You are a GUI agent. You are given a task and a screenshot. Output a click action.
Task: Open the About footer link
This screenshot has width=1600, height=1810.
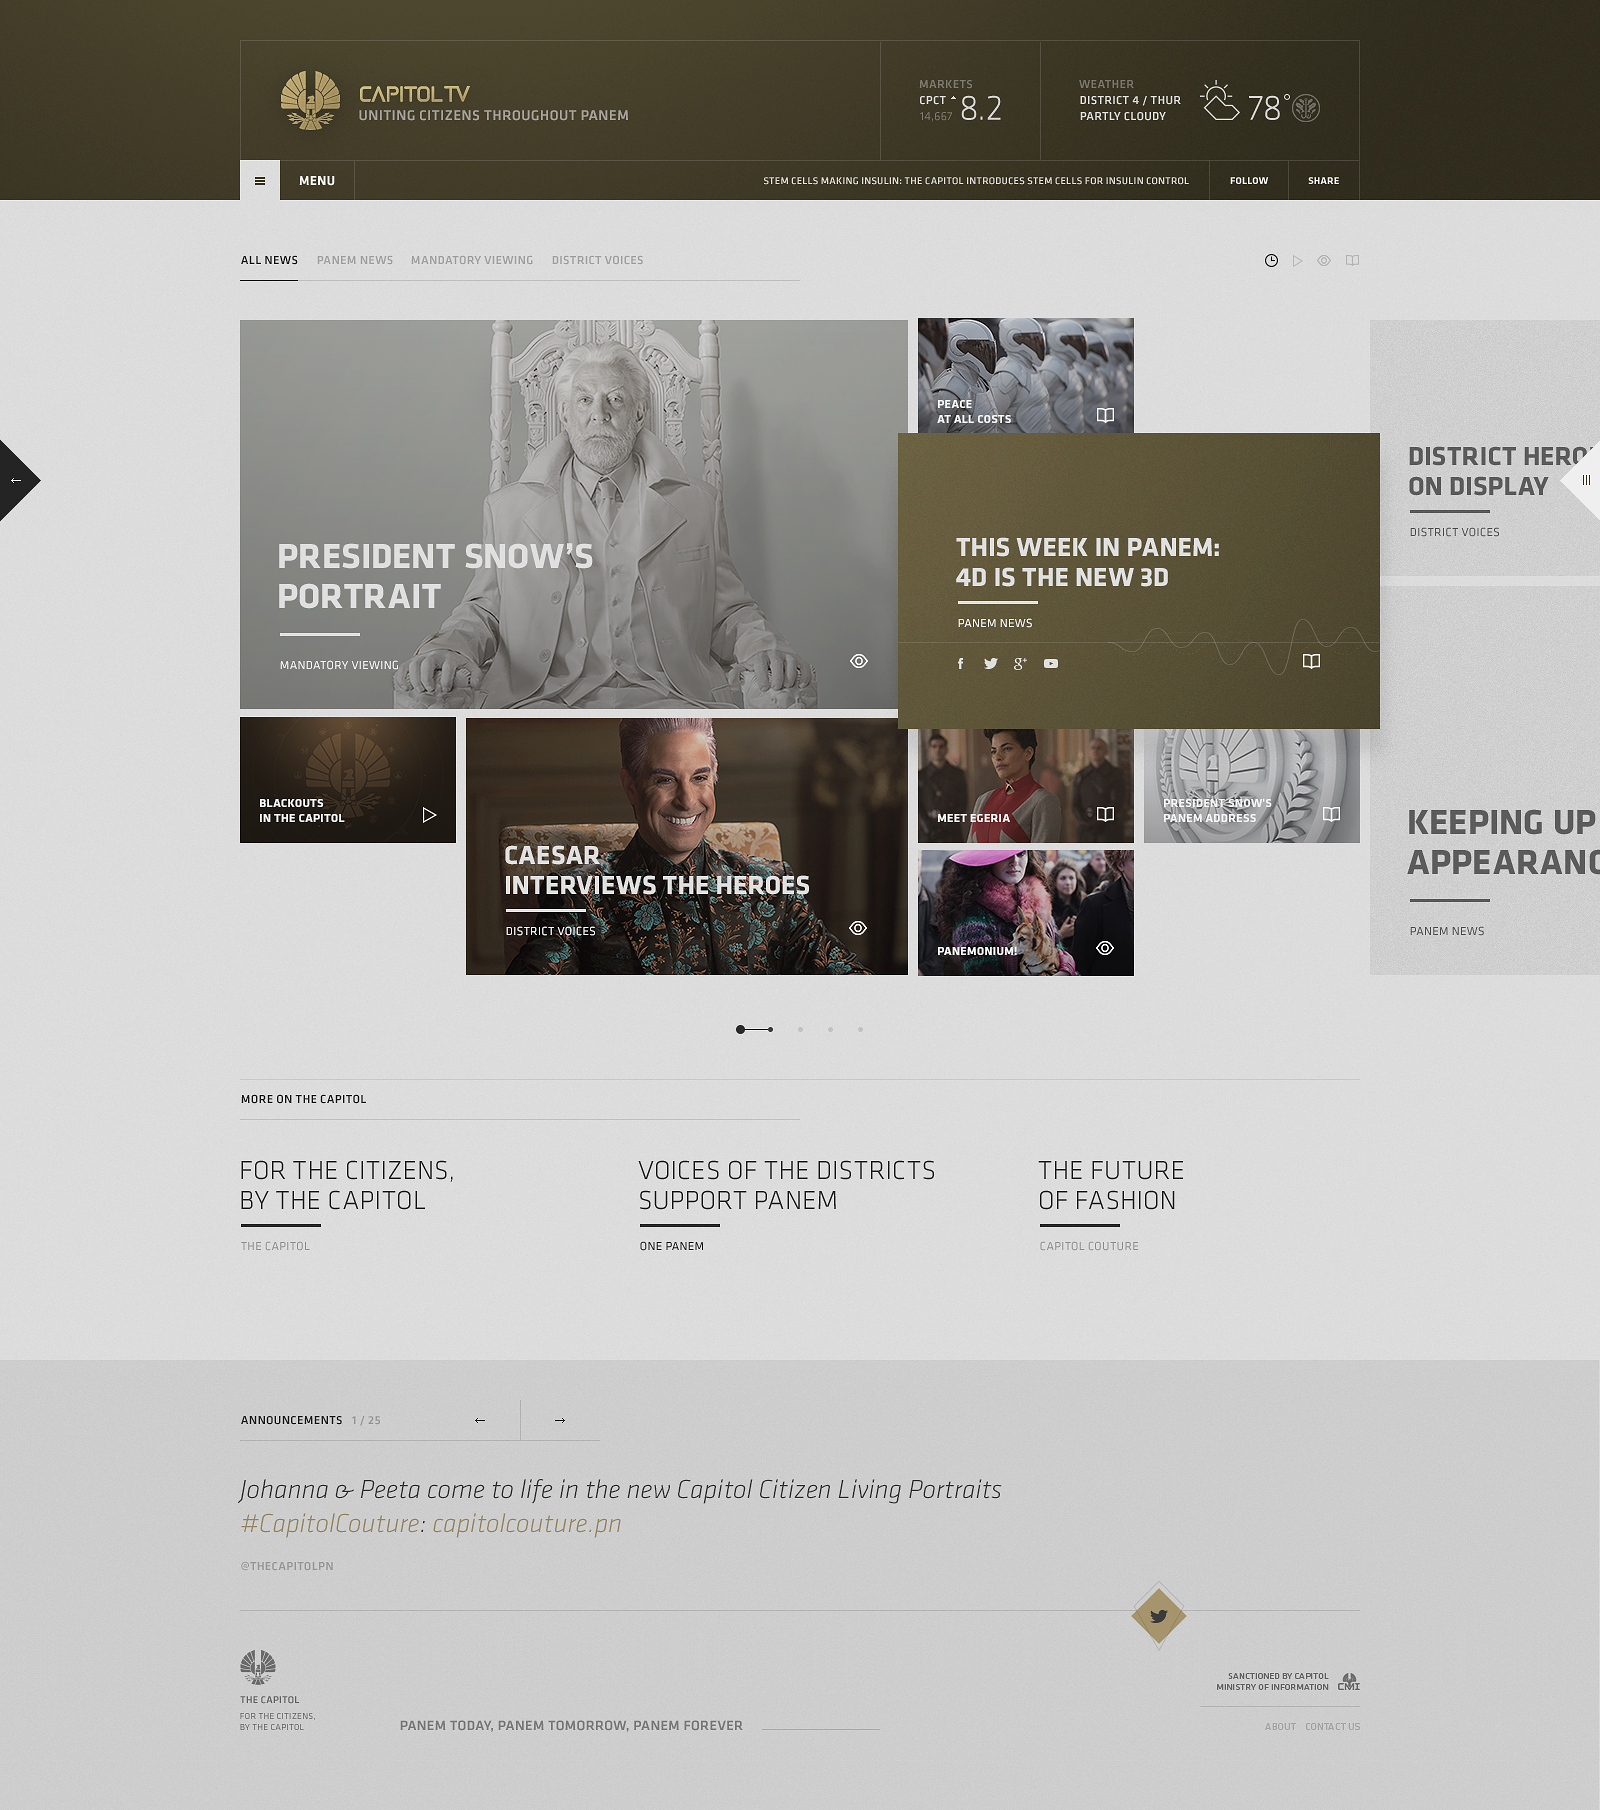1280,1727
